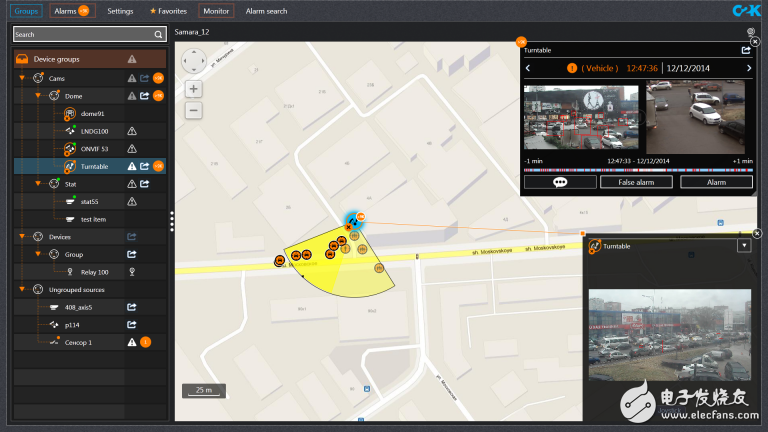Screen dimensions: 768x432
Task: Click the map pan compass control
Action: pyautogui.click(x=194, y=61)
